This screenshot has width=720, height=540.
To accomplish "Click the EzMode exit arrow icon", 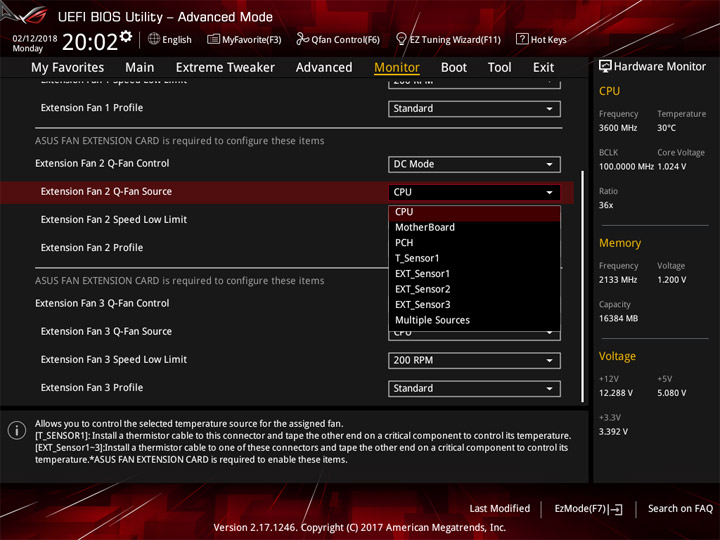I will coord(617,509).
